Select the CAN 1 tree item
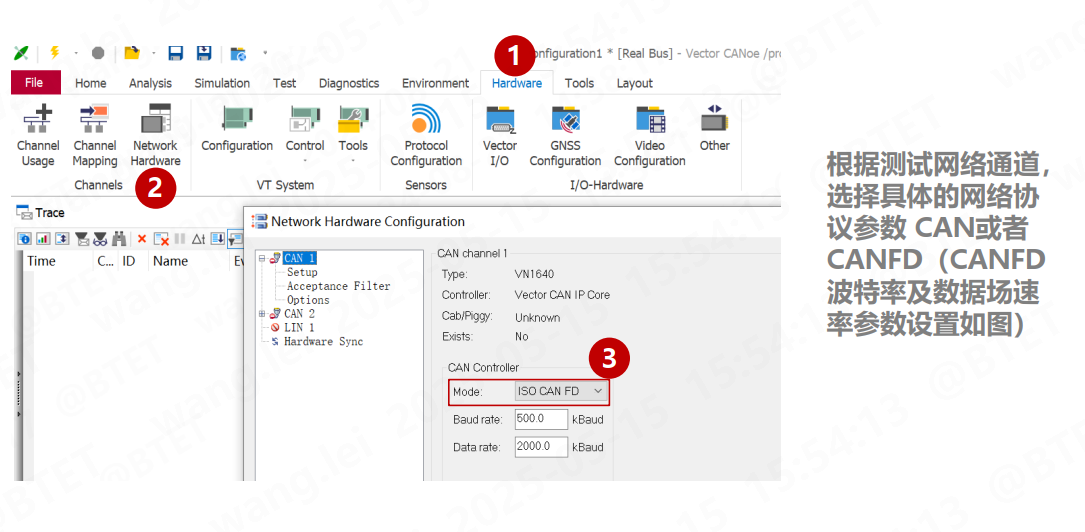This screenshot has height=532, width=1085. tap(300, 258)
